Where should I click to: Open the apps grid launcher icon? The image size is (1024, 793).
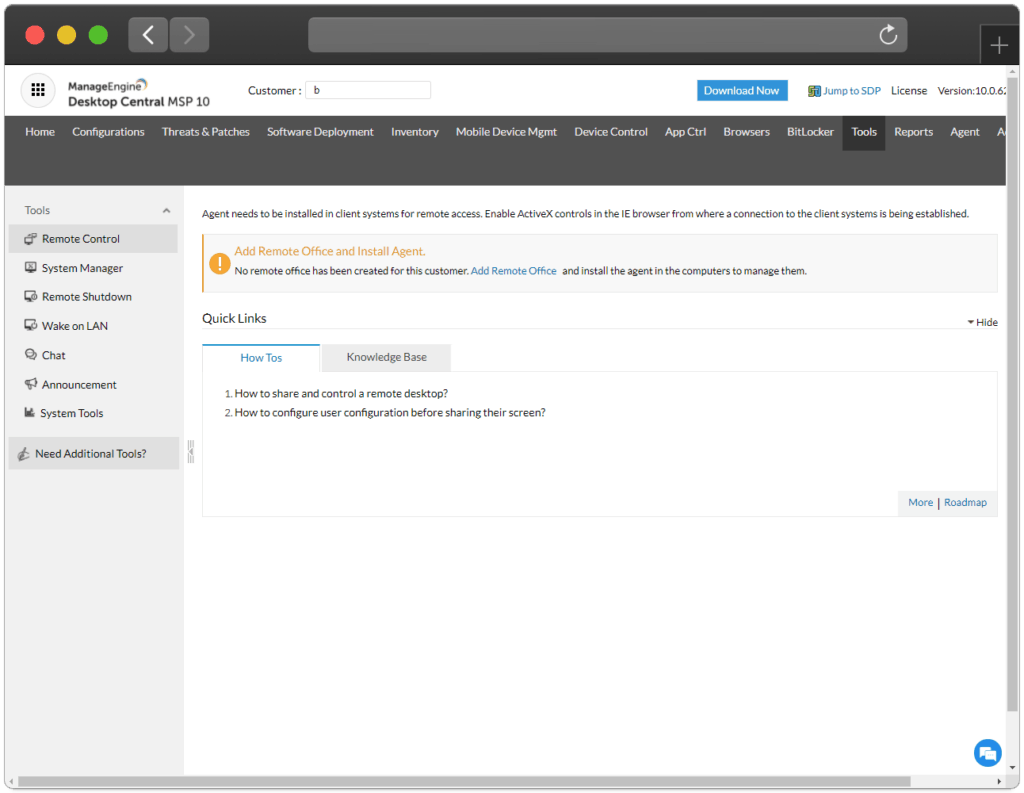click(38, 89)
